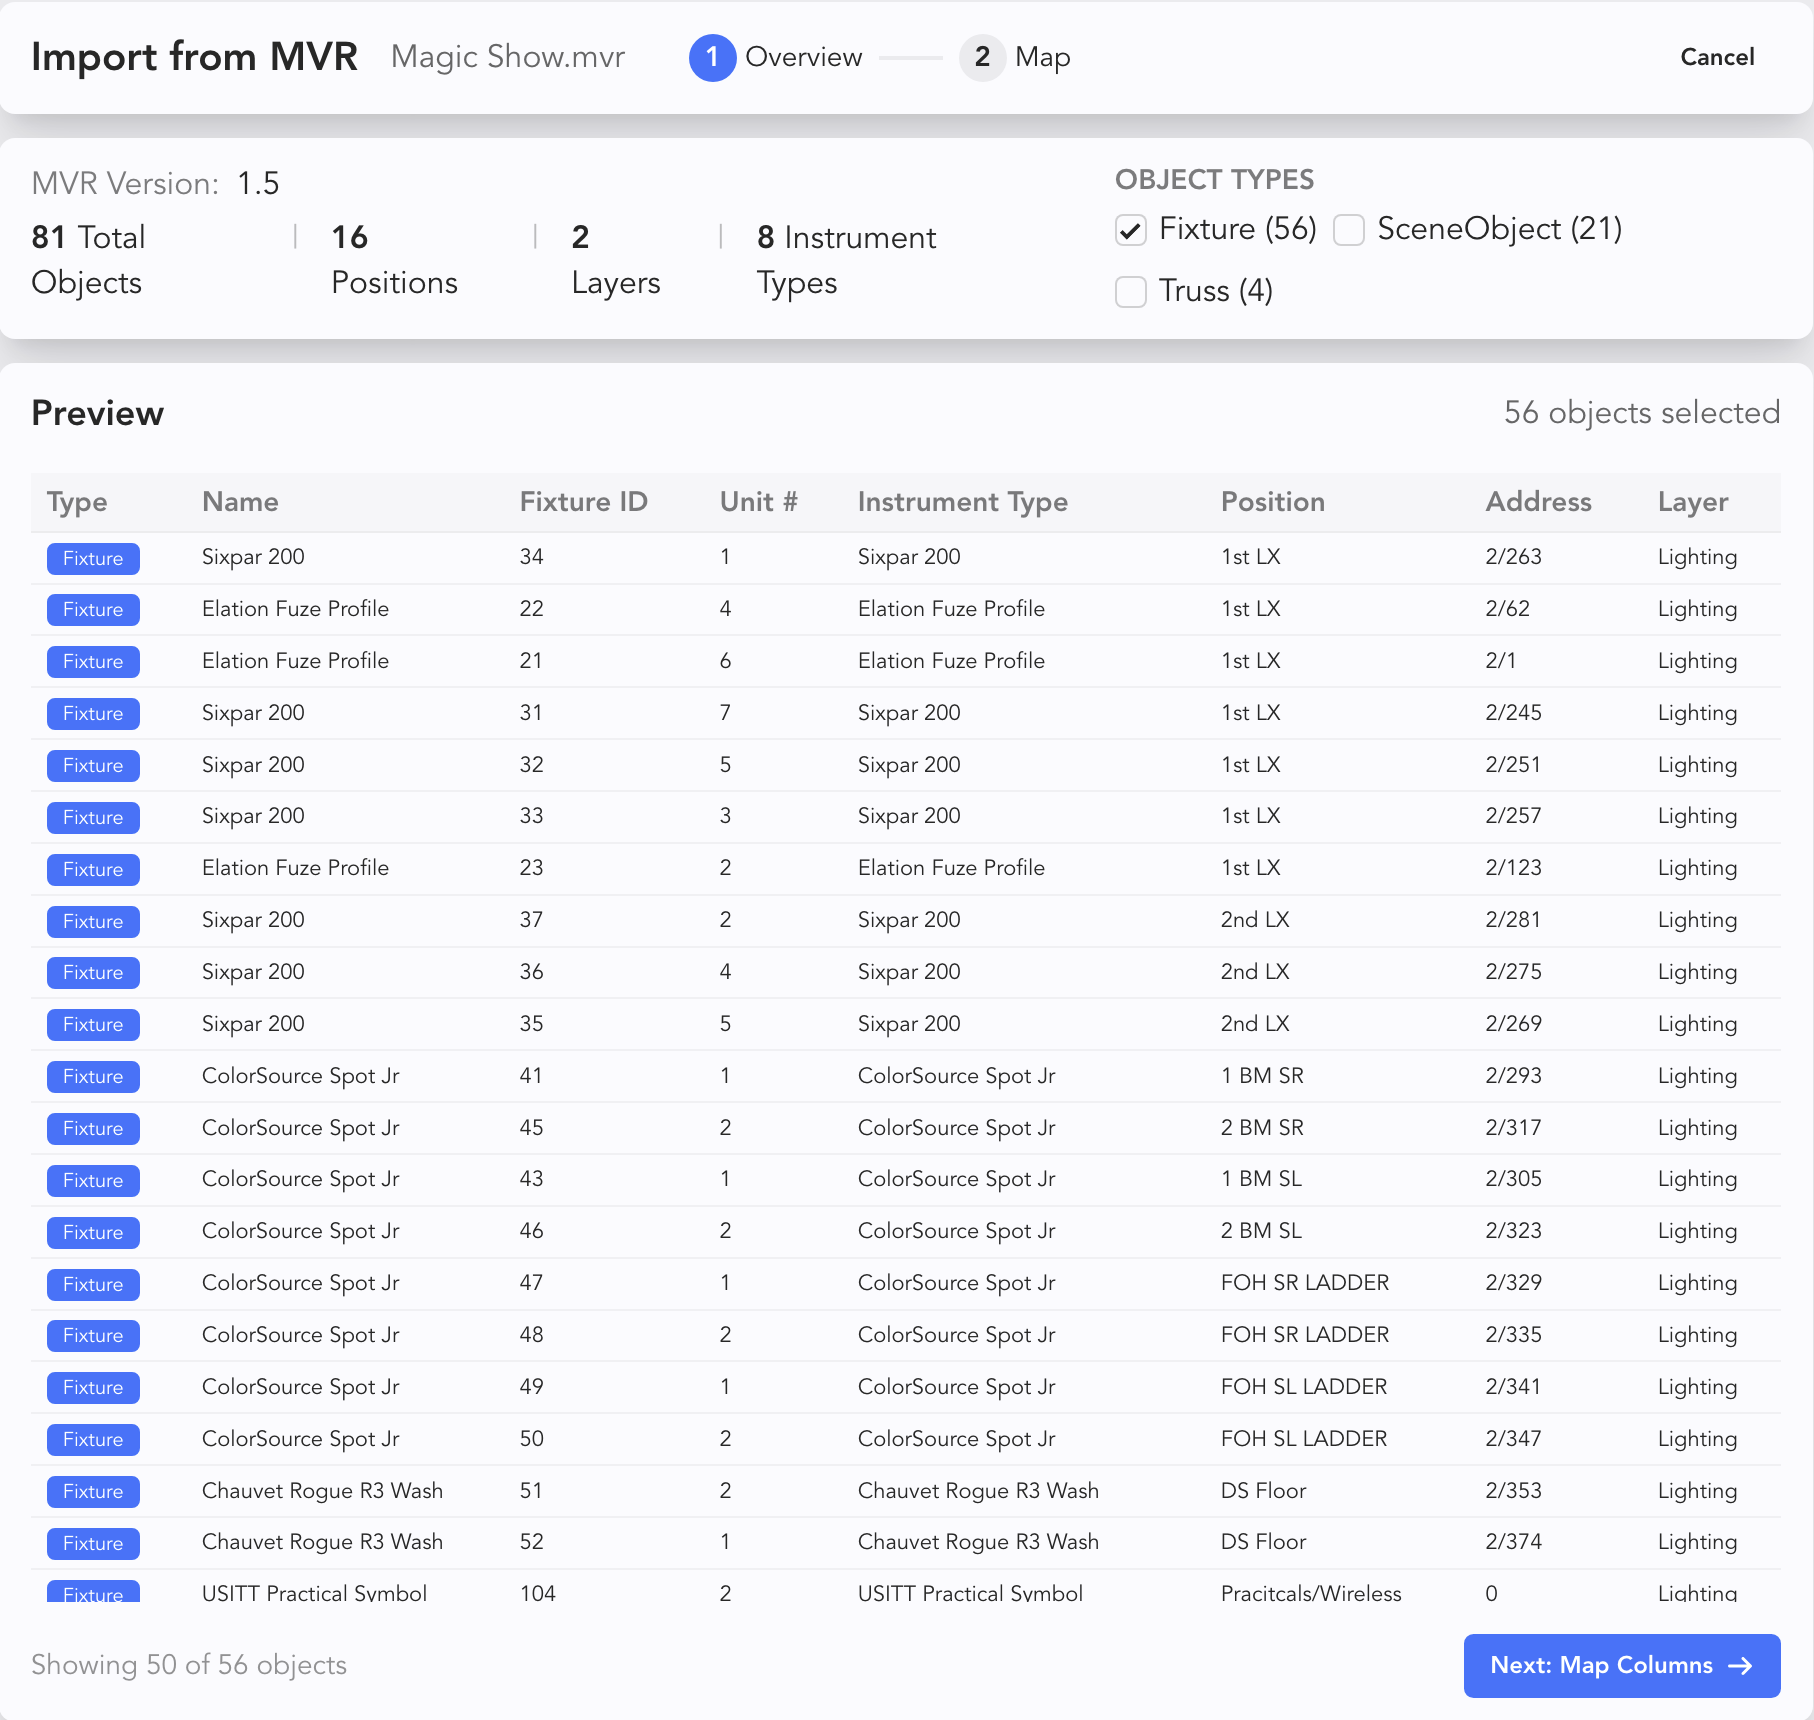Check the Truss (4) checkbox

tap(1131, 292)
